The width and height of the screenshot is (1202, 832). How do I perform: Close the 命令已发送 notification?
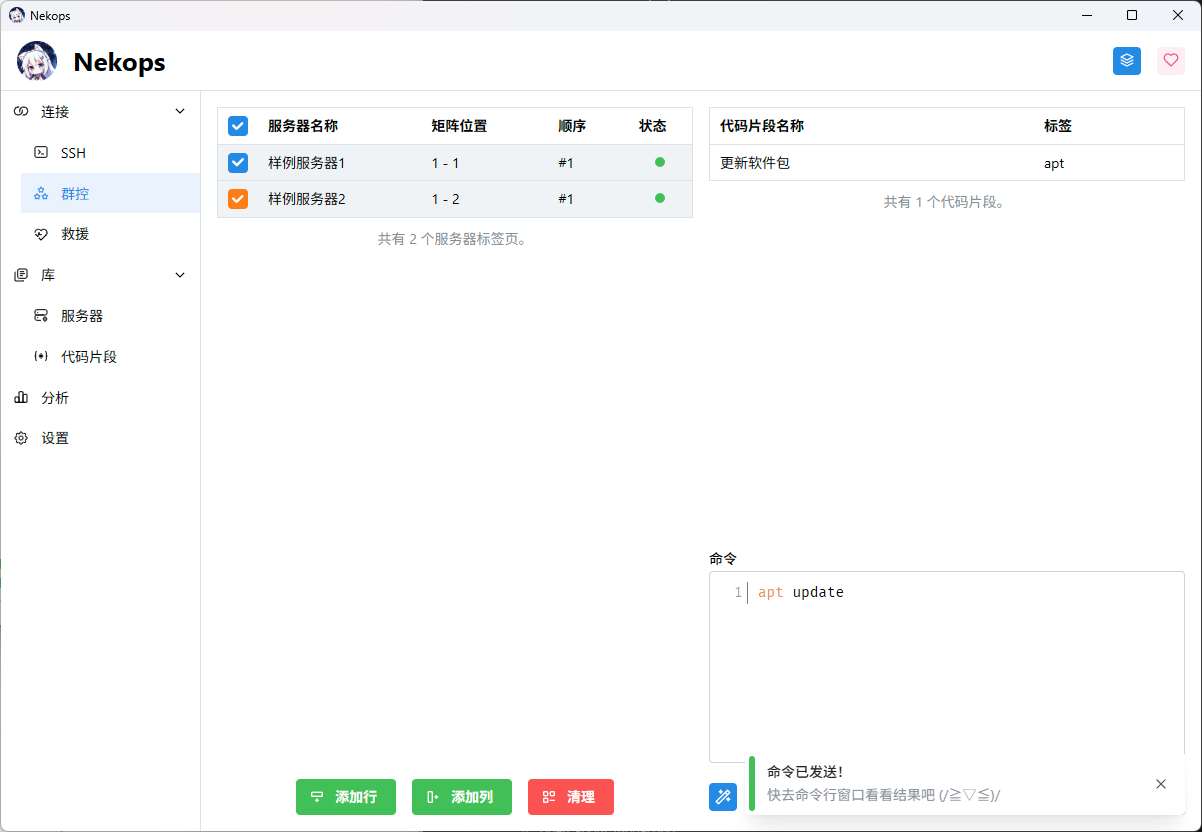1160,784
